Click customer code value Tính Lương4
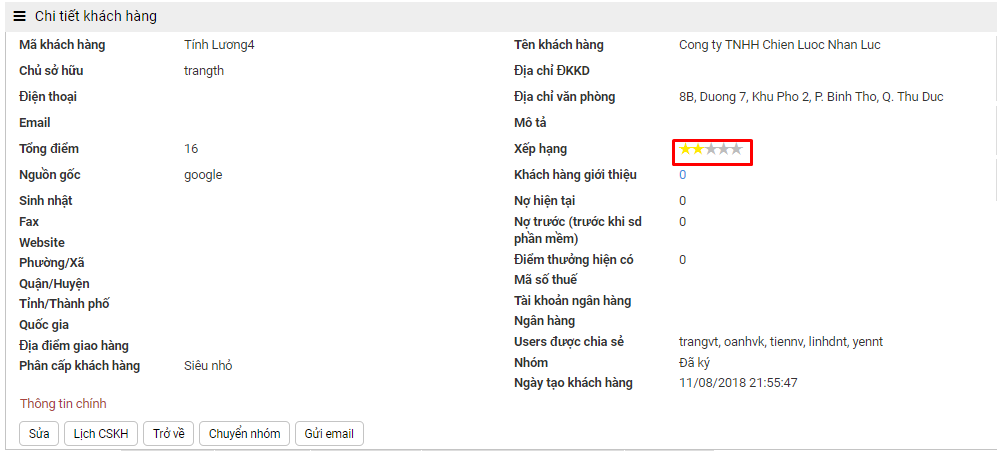Viewport: 997px width, 451px height. (x=219, y=45)
